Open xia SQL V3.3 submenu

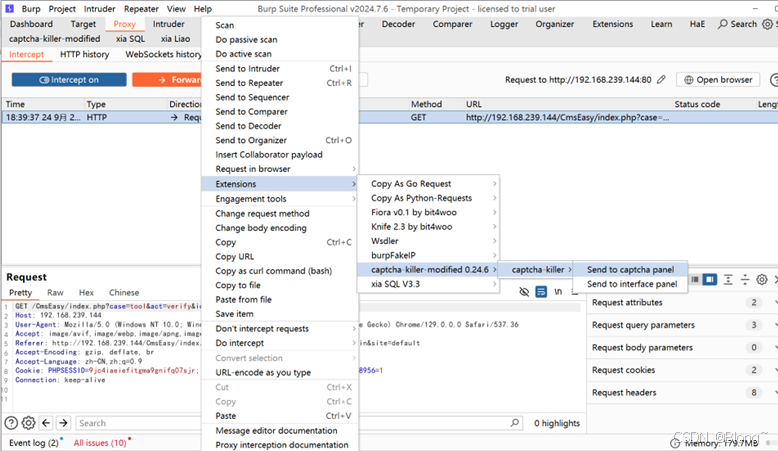tap(428, 284)
